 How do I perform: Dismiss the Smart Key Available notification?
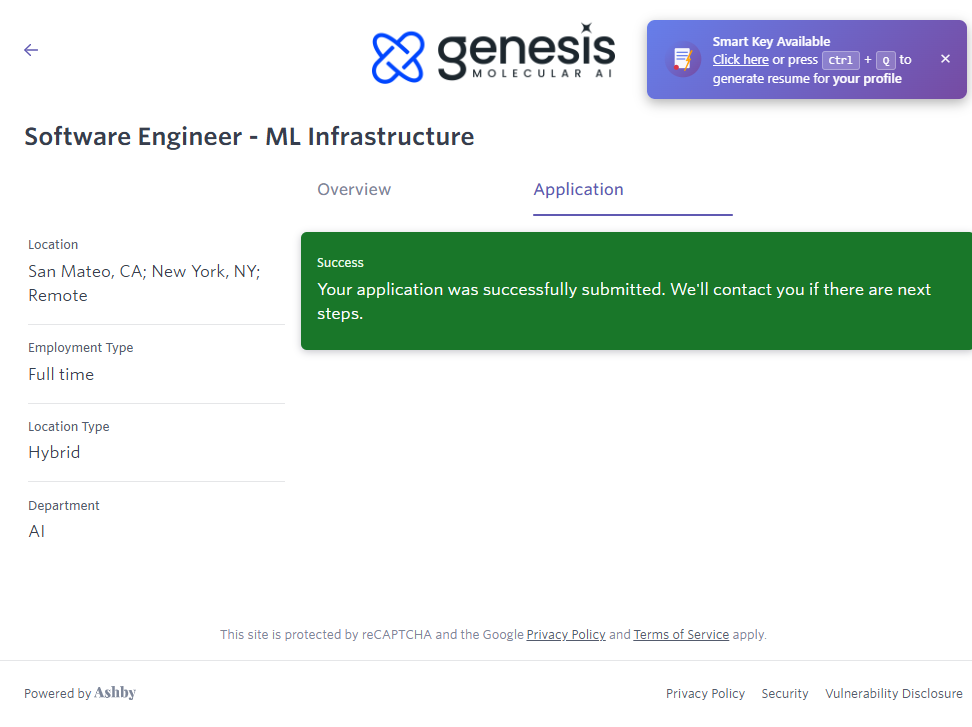(945, 59)
